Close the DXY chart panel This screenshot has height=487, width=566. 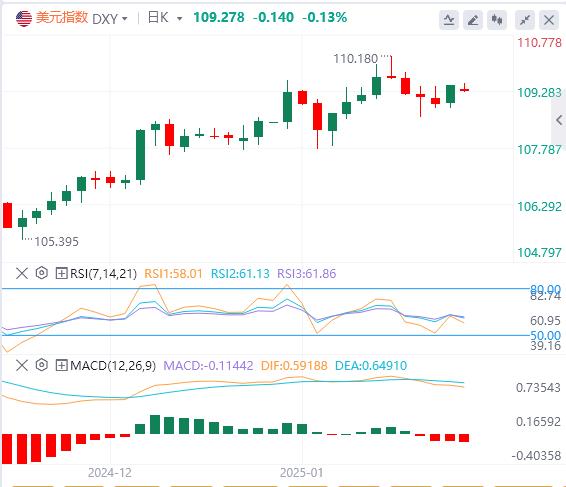click(x=549, y=19)
